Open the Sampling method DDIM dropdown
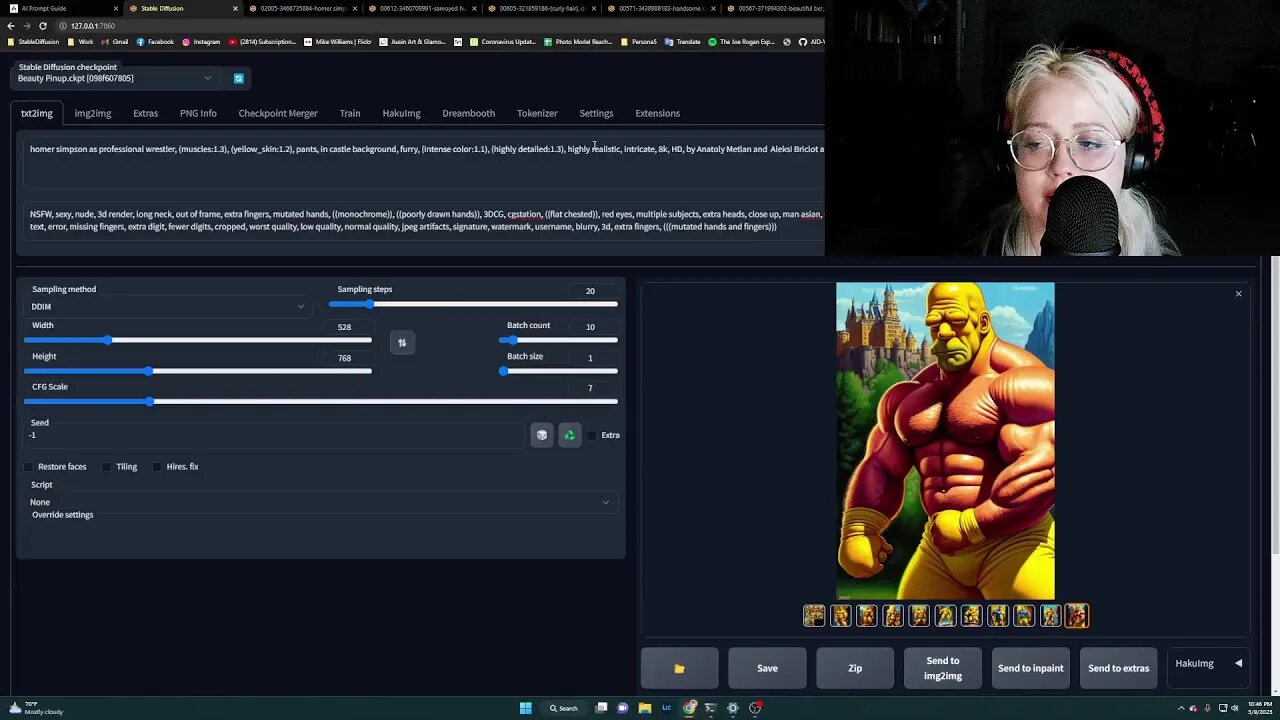 click(x=168, y=307)
